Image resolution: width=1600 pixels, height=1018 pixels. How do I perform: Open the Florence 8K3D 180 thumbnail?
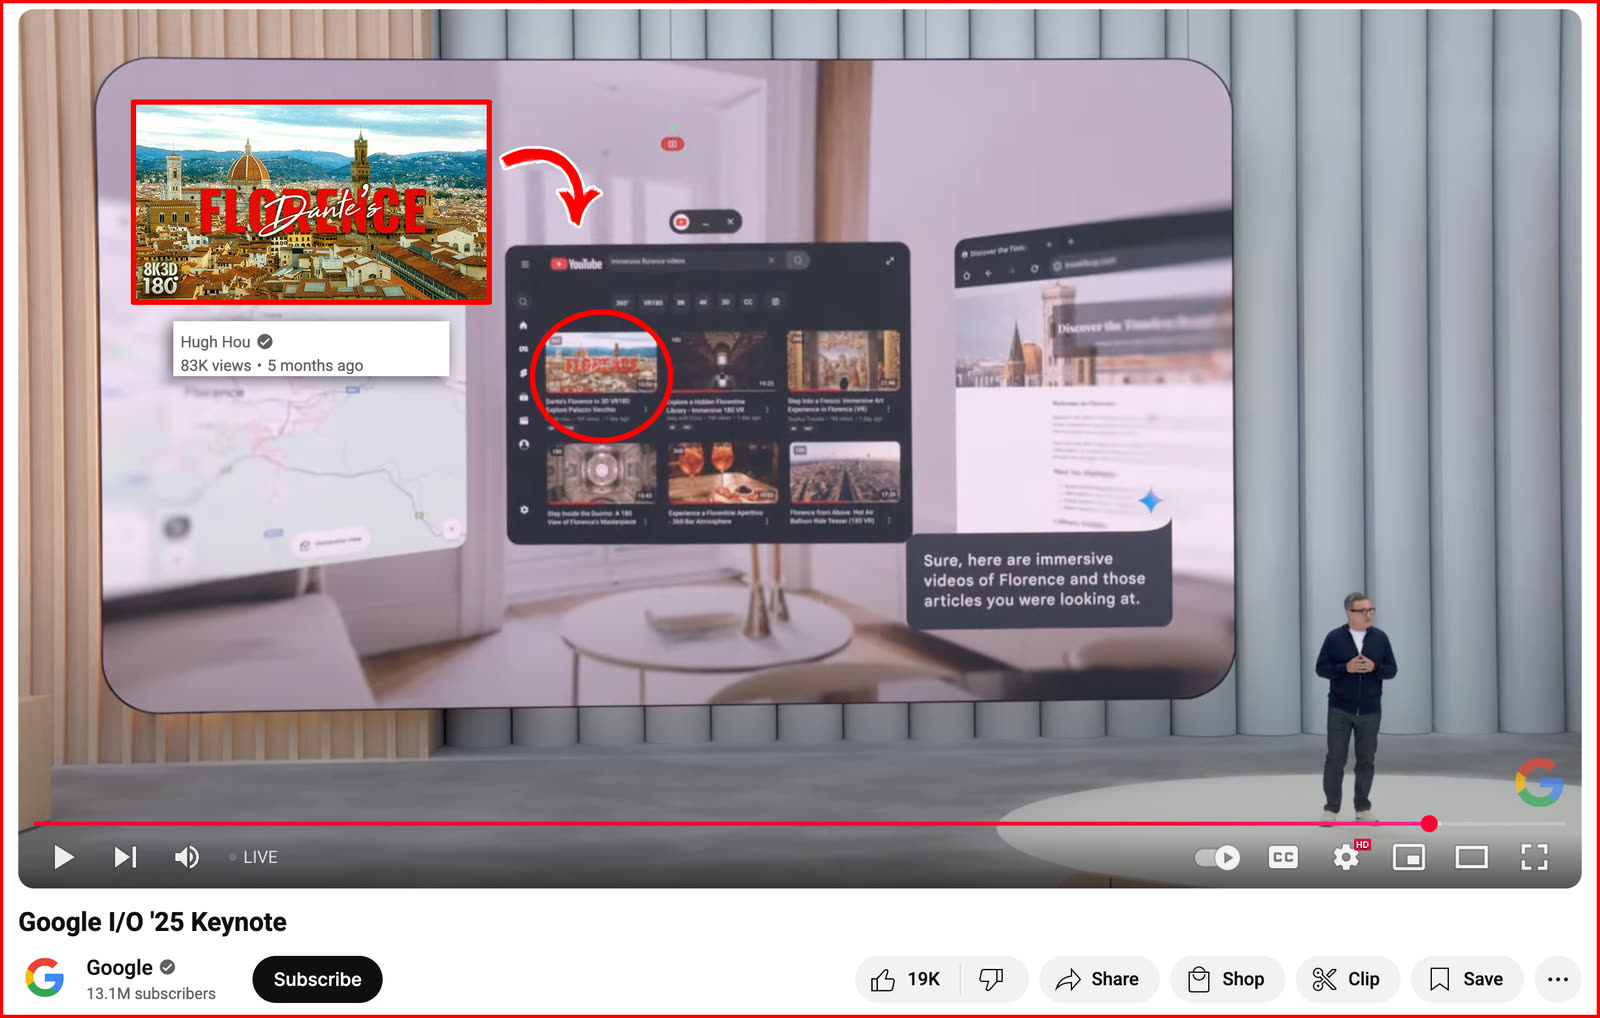pos(311,202)
